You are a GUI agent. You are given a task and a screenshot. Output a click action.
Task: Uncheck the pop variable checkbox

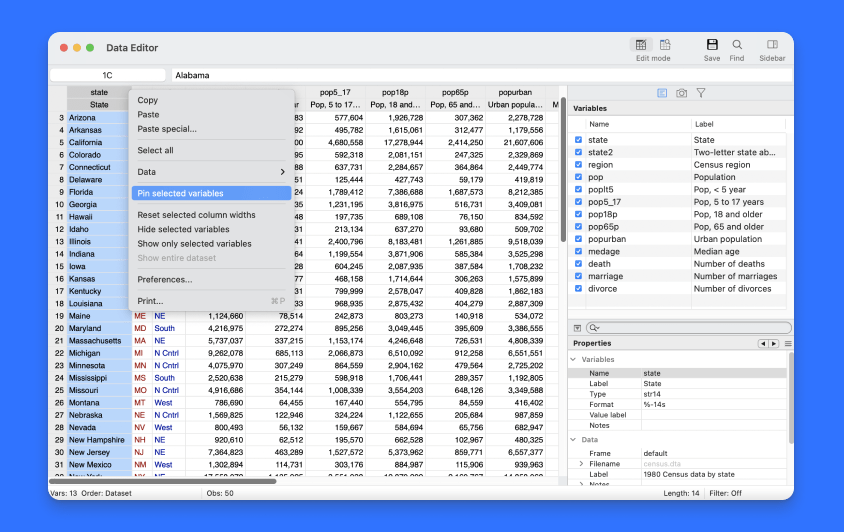click(578, 177)
